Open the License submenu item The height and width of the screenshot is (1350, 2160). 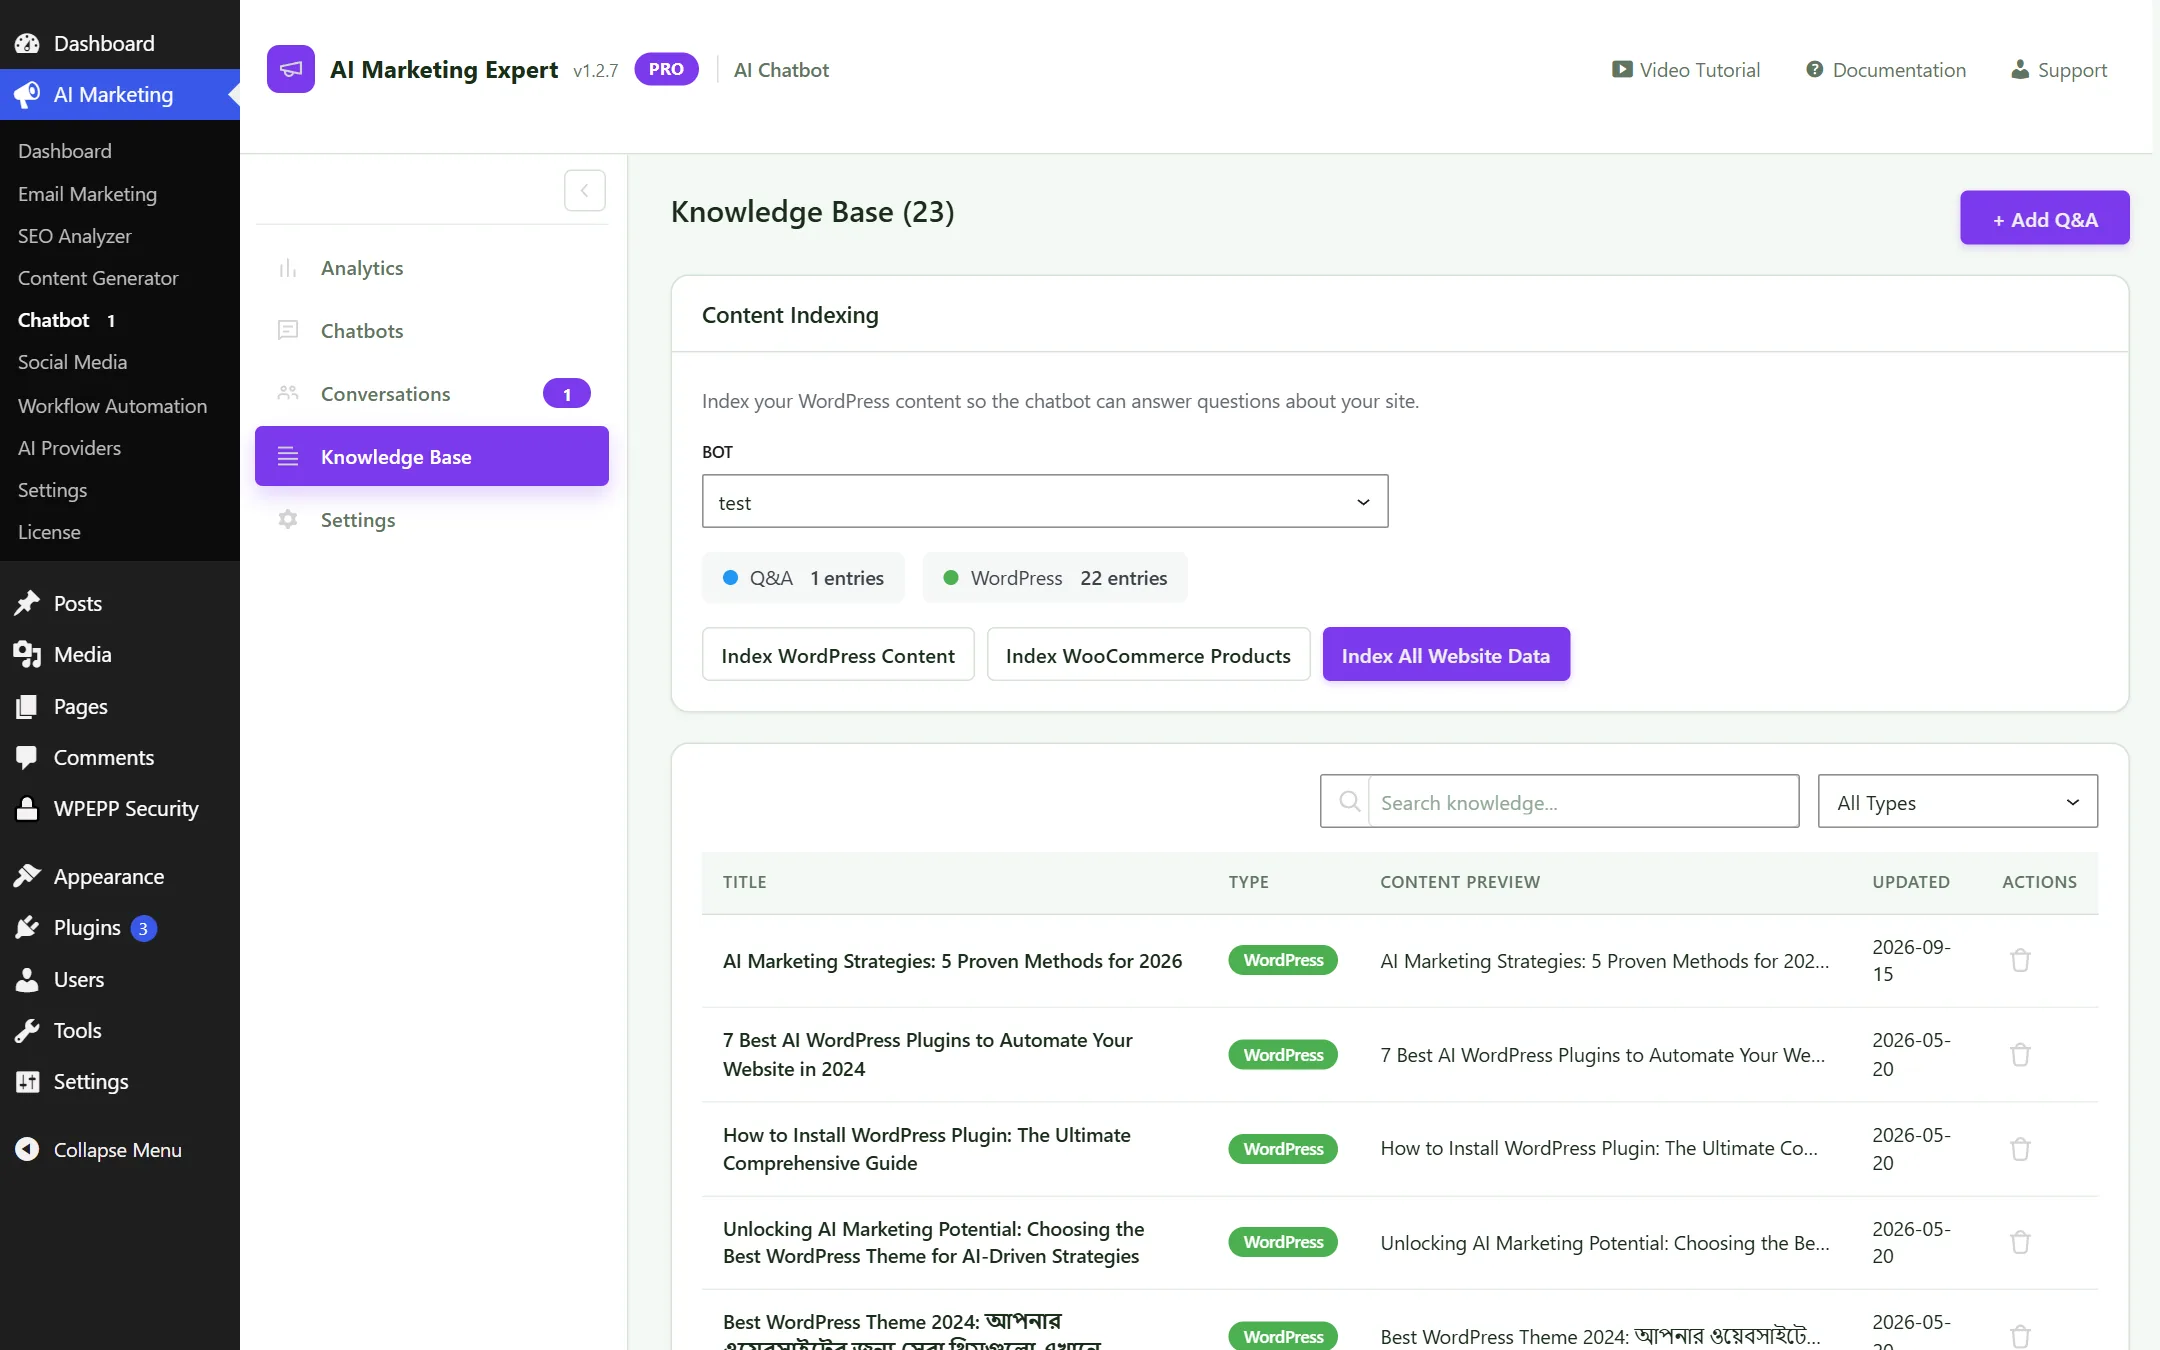pos(49,532)
